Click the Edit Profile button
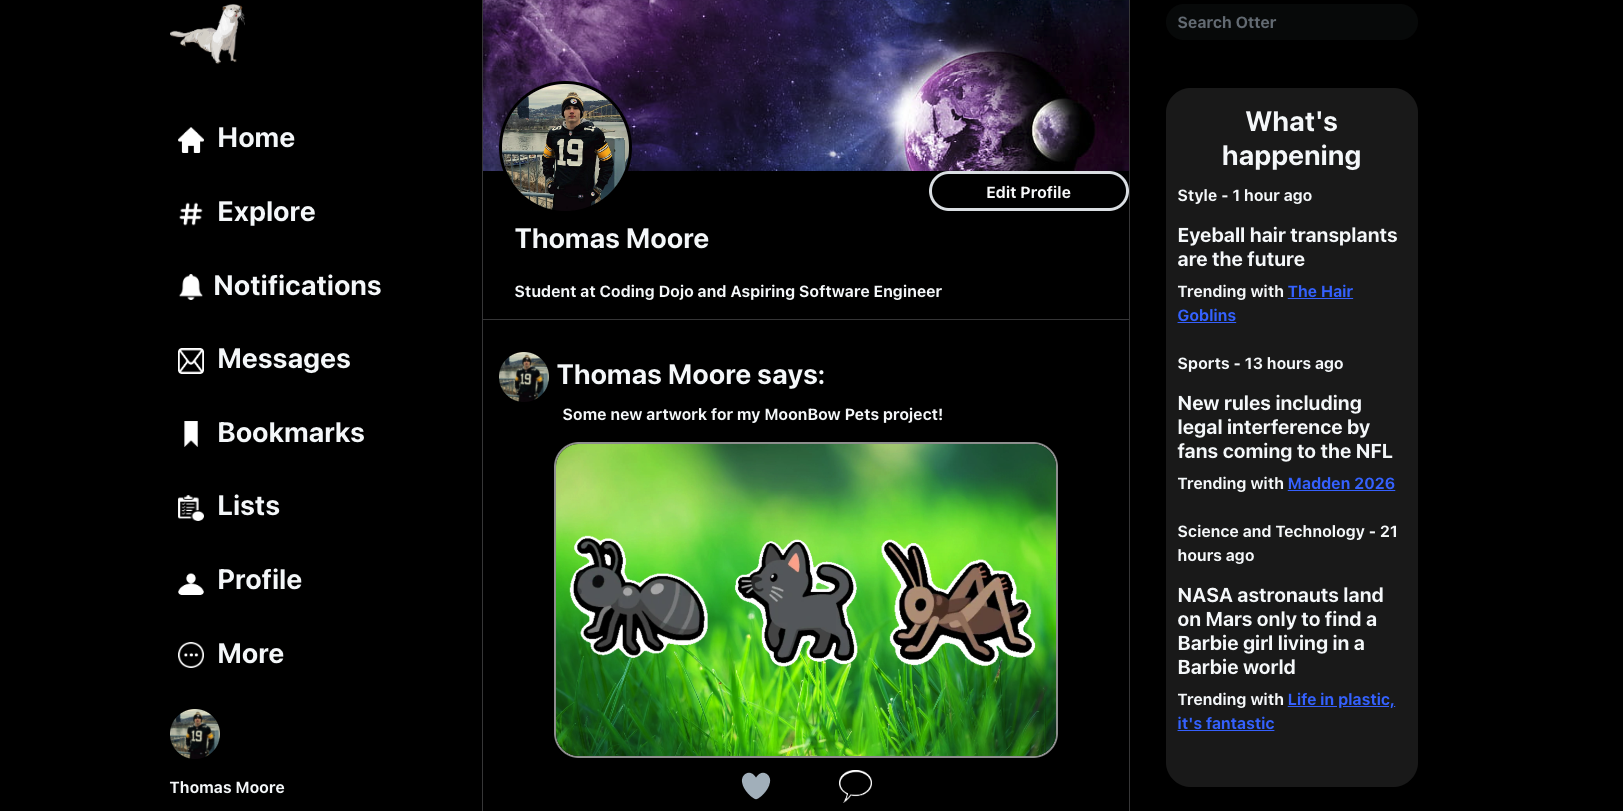The image size is (1623, 811). (1028, 192)
